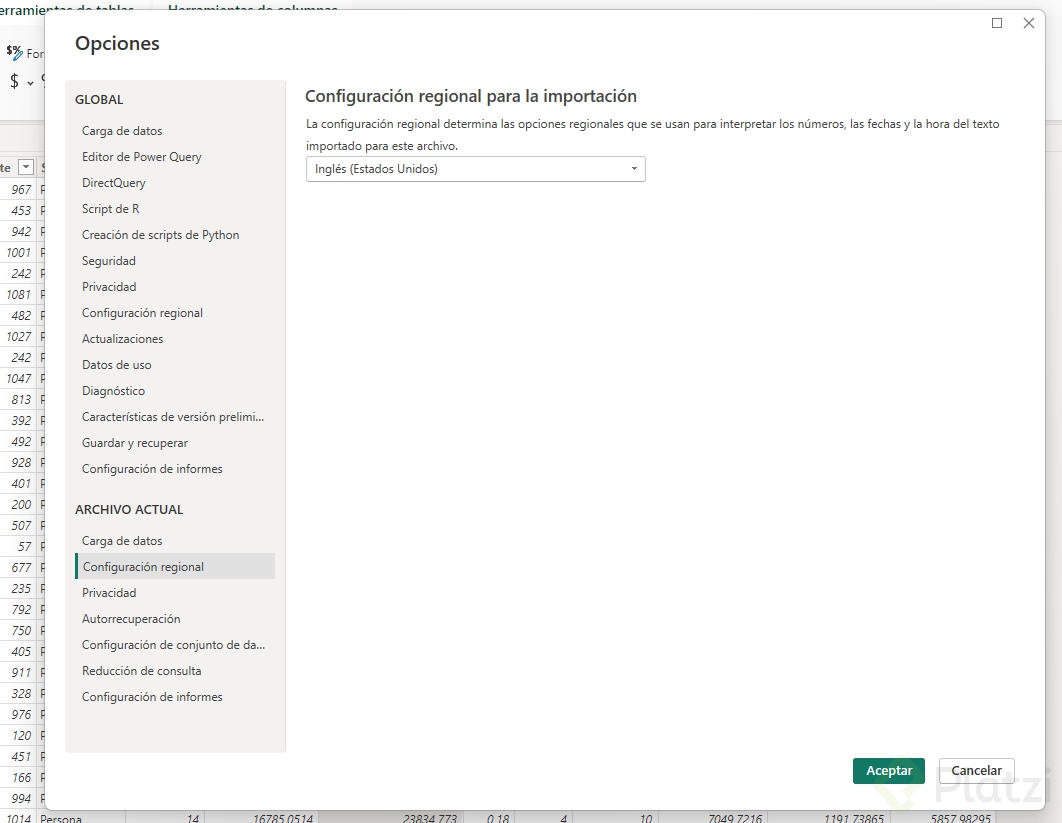Open Guardar y recuperar settings
This screenshot has height=823, width=1062.
[x=135, y=443]
